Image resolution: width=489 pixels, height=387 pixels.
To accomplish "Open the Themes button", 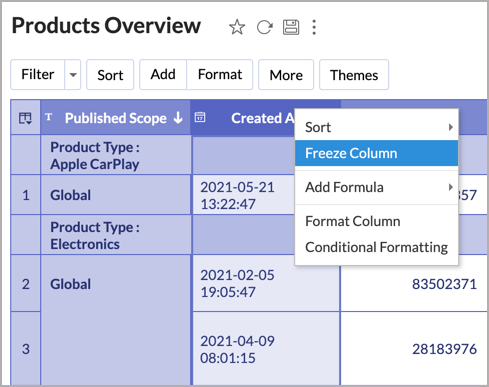I will tap(354, 75).
